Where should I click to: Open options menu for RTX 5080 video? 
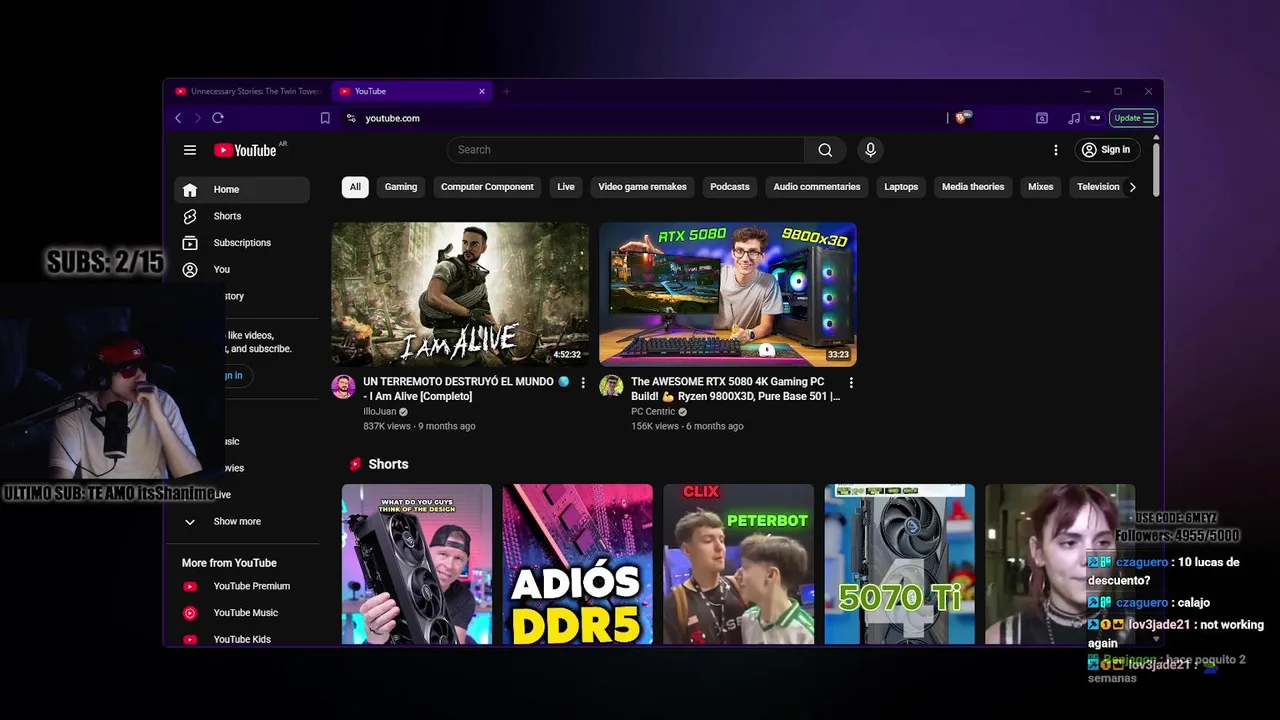[851, 383]
